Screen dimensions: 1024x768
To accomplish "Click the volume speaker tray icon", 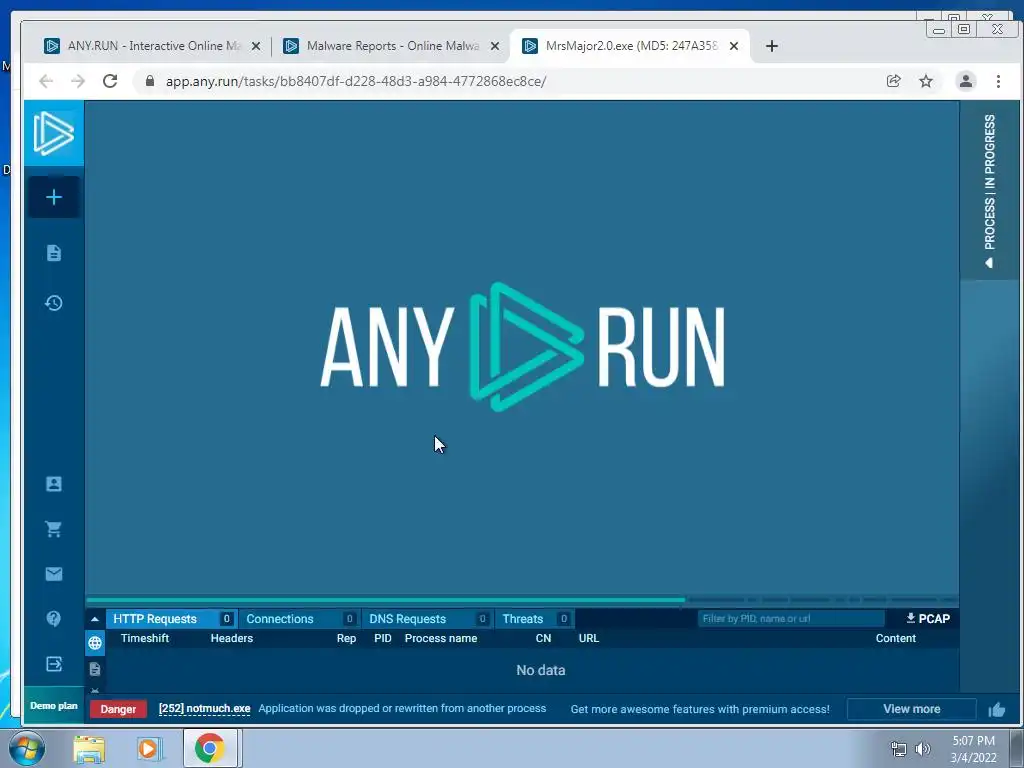I will pyautogui.click(x=923, y=749).
